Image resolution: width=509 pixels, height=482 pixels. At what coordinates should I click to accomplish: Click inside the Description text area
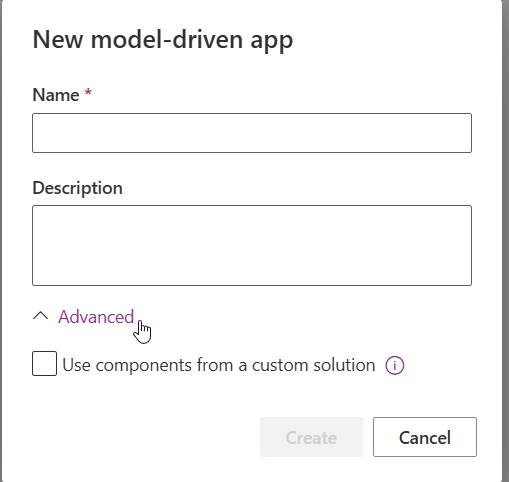tap(252, 245)
